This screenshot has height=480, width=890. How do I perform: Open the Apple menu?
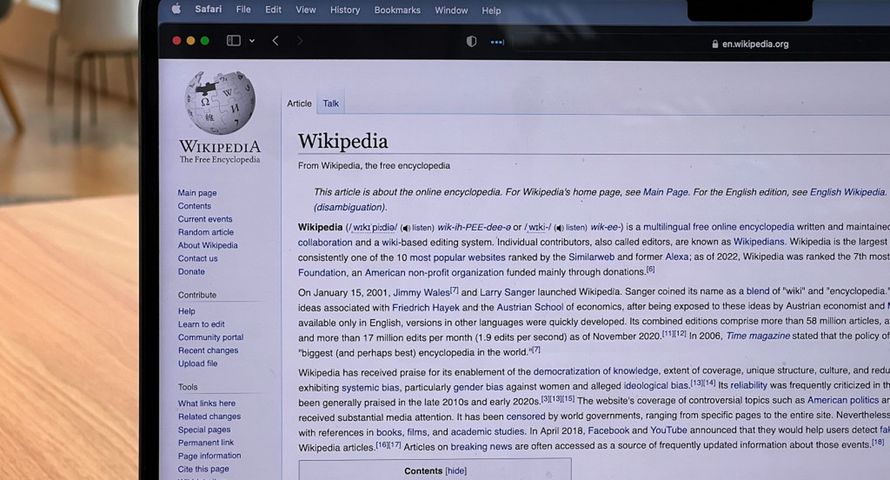click(176, 9)
